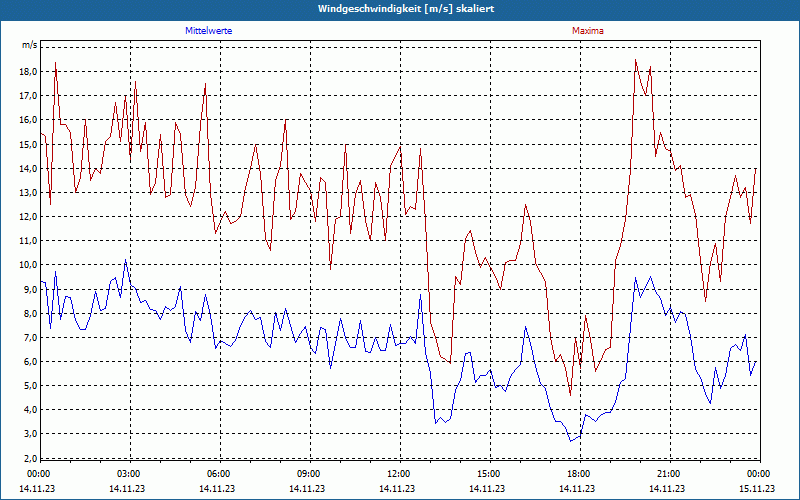Click the 18:00 time axis label

(x=579, y=474)
